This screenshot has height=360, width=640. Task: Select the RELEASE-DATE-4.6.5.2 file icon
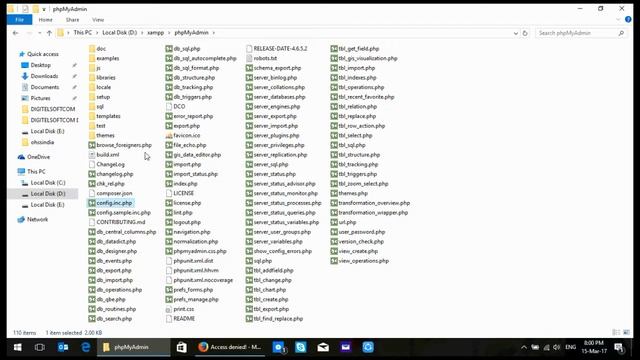(249, 49)
